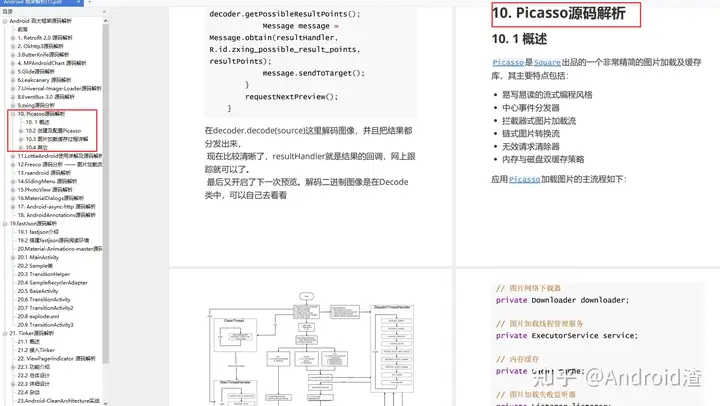Go to 20.5 BaseActivity bookmark
This screenshot has height=406, width=720.
(38, 291)
